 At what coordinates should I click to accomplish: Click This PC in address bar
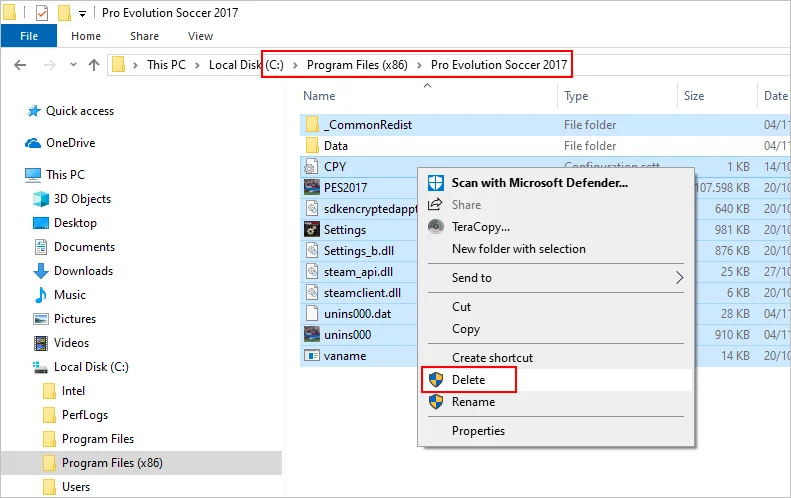pyautogui.click(x=166, y=65)
